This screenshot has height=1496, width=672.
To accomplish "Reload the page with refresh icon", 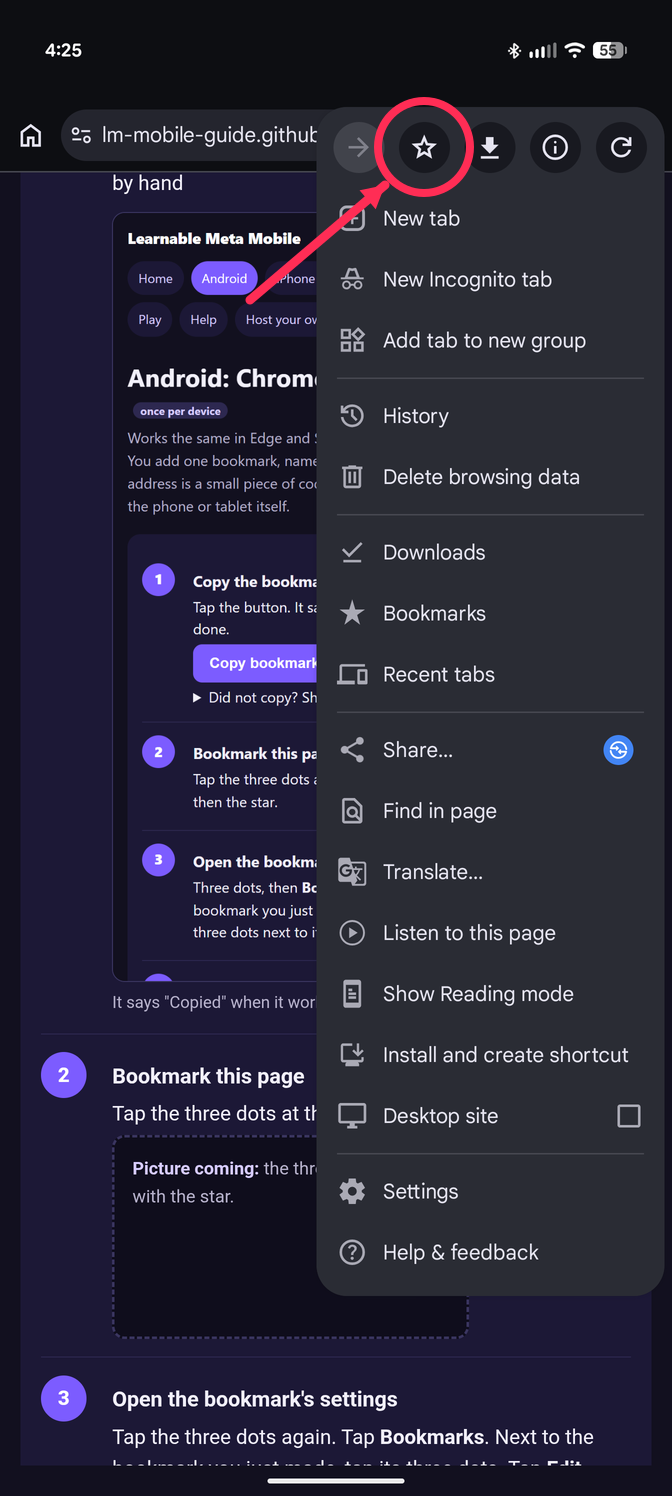I will pyautogui.click(x=621, y=148).
